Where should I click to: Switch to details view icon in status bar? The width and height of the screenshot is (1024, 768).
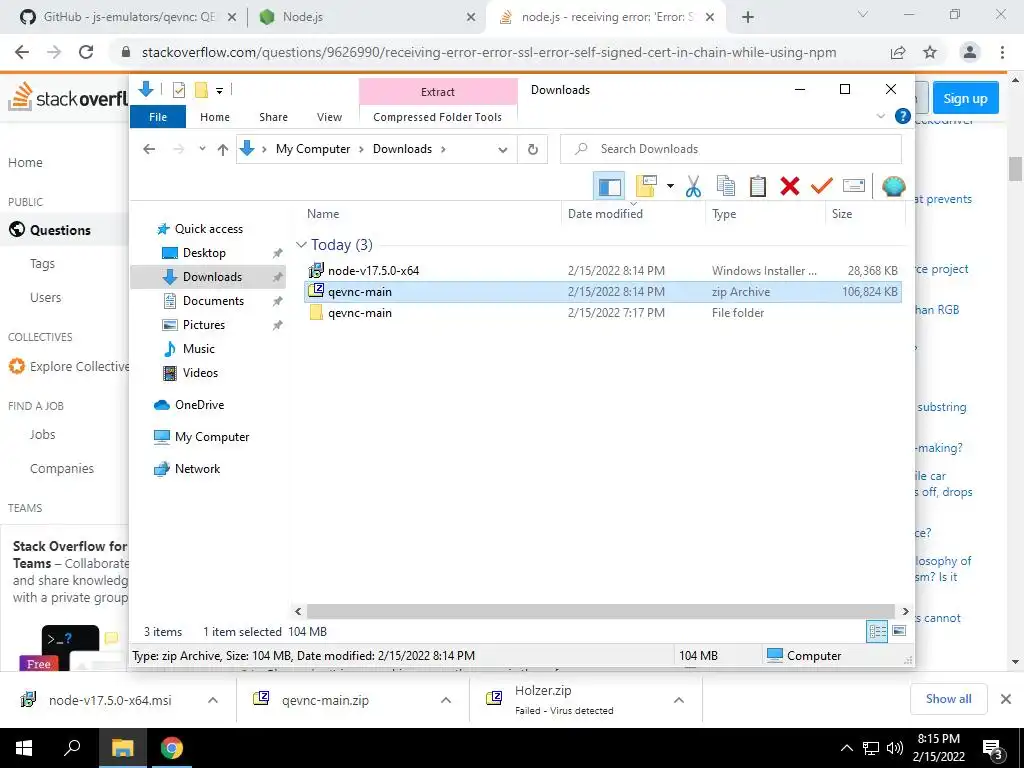(x=877, y=632)
